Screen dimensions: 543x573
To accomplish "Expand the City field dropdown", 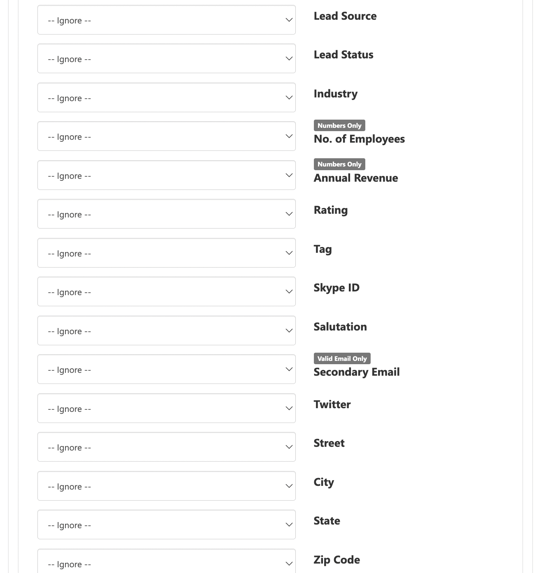I will 166,486.
